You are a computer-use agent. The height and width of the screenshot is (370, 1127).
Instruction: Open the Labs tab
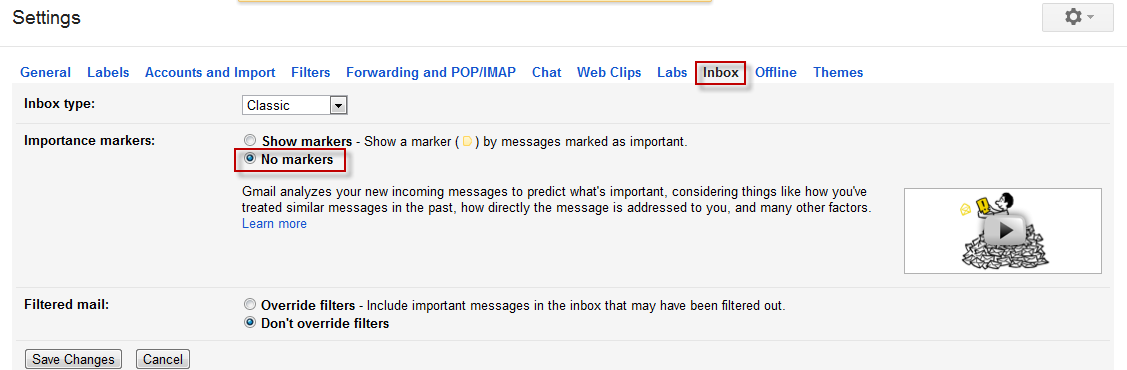[x=672, y=73]
